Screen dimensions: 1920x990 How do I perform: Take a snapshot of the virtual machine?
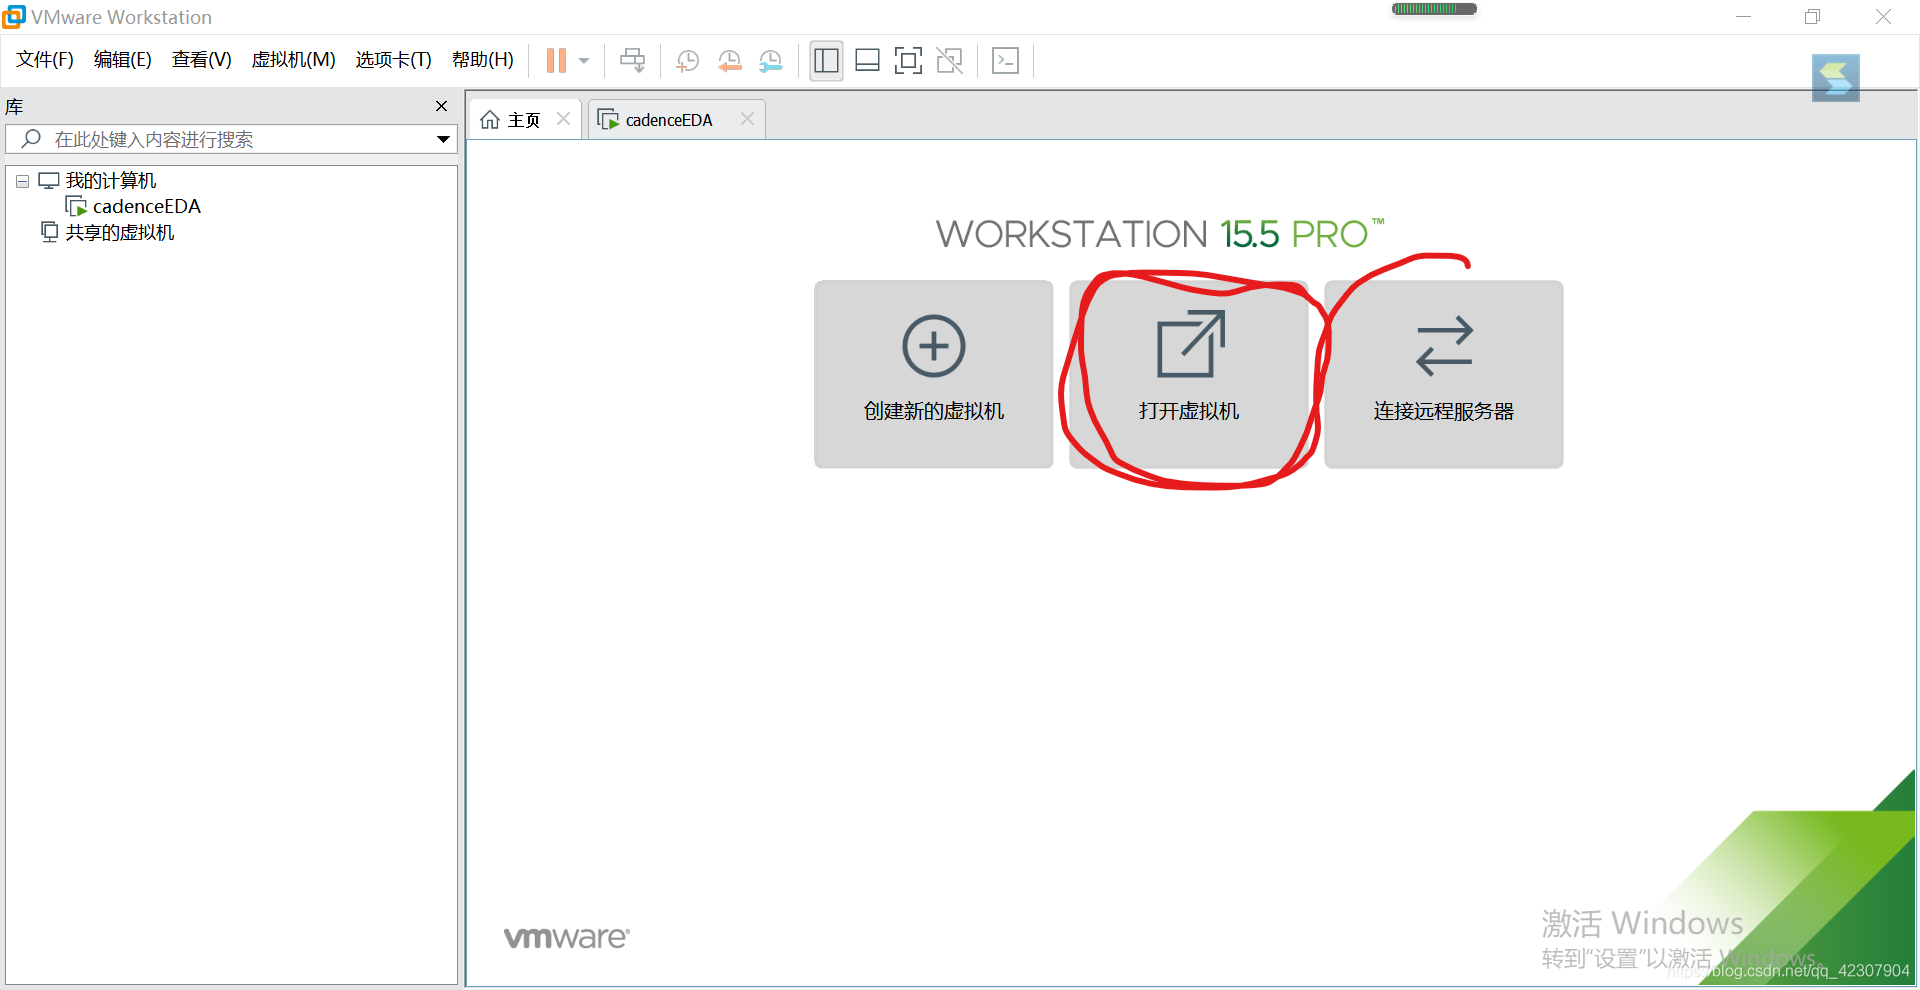[x=687, y=60]
